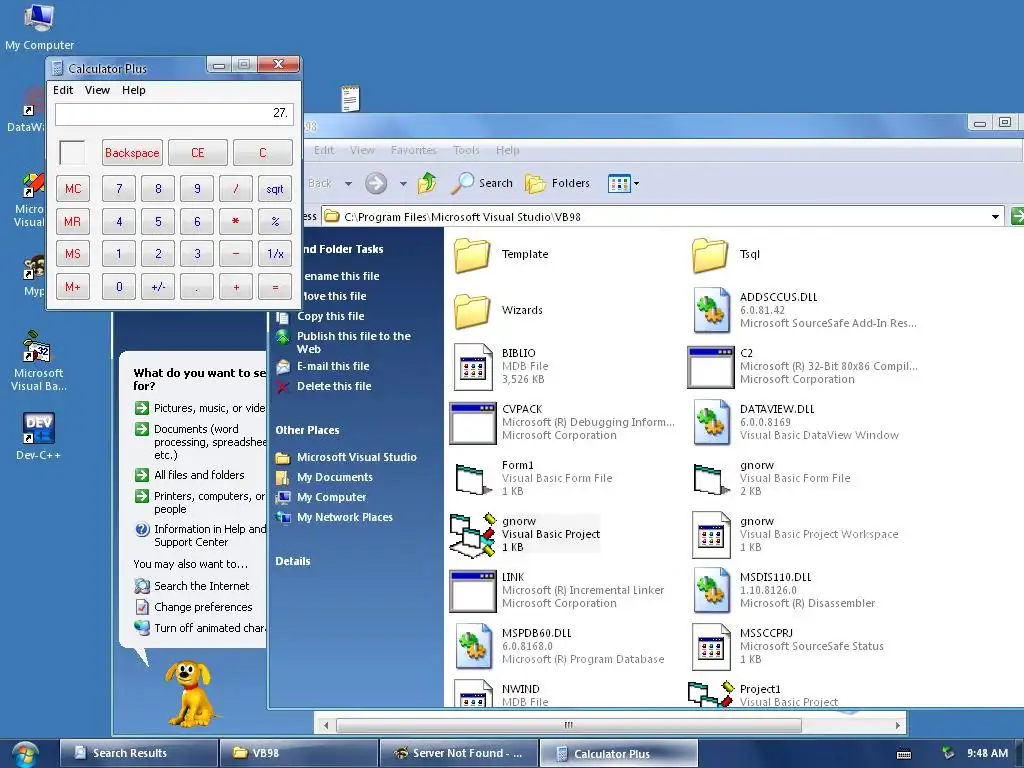The width and height of the screenshot is (1024, 768).
Task: Click Change preferences in search companion
Action: (203, 607)
